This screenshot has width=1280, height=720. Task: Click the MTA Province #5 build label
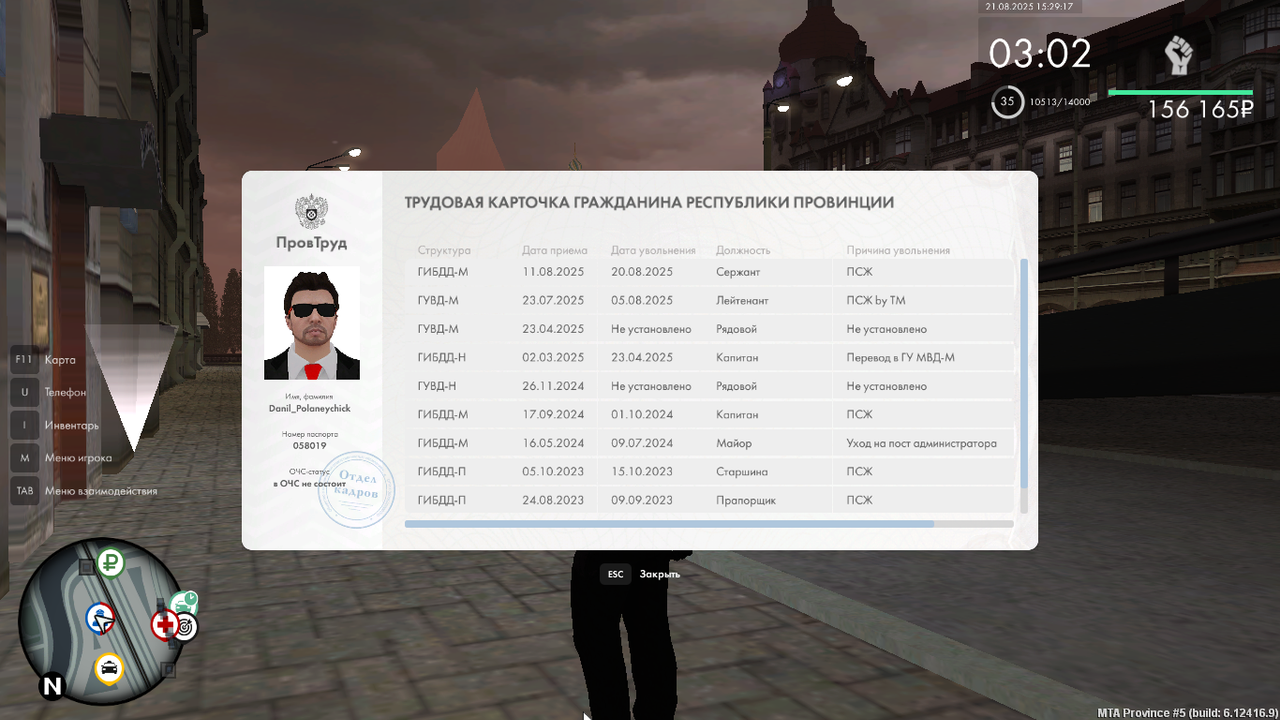click(x=1187, y=713)
